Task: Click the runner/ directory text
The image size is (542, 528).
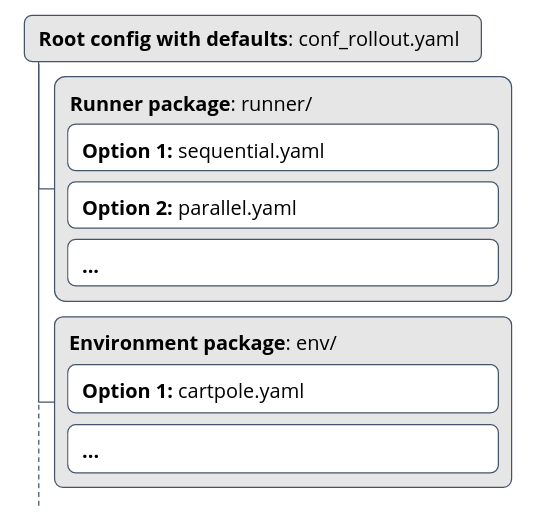Action: click(276, 104)
